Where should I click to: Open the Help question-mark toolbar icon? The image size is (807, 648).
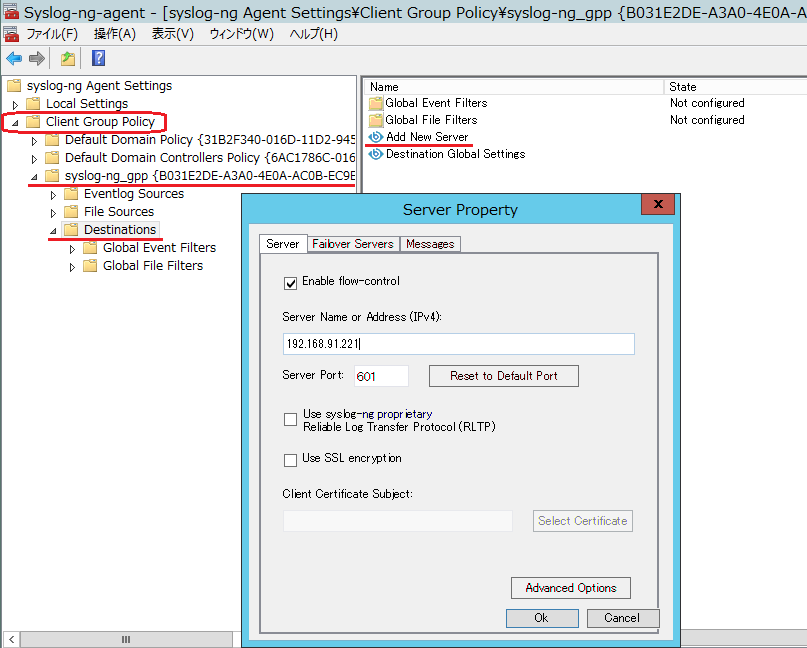98,58
